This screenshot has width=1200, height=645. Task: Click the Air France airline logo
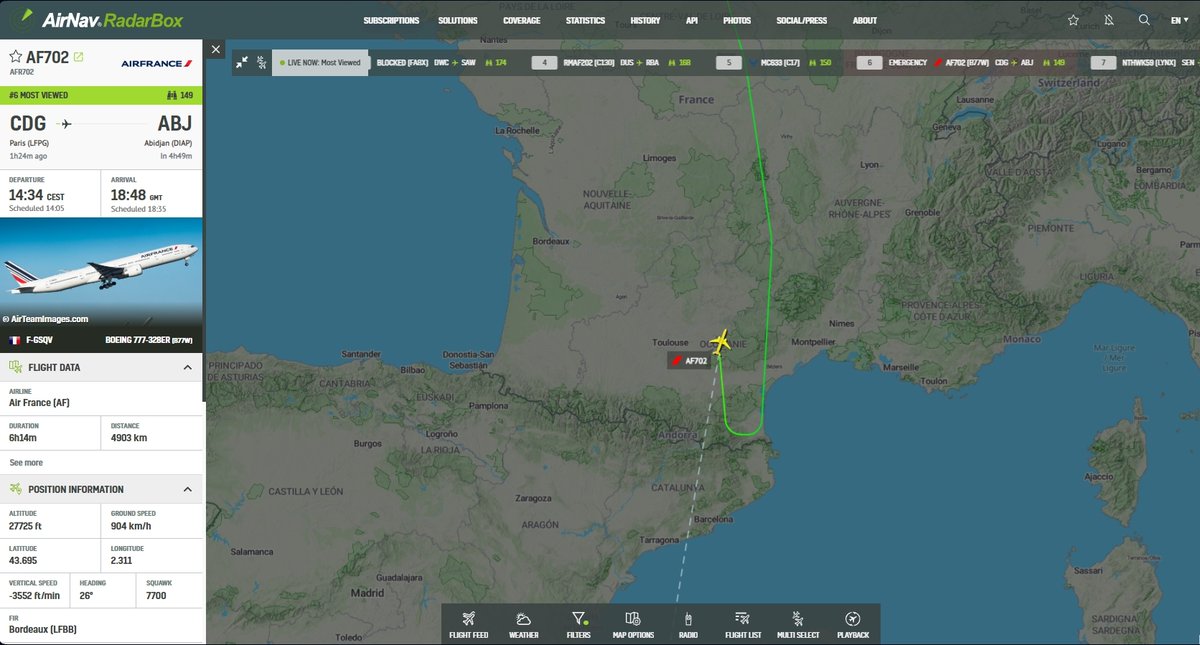point(157,63)
